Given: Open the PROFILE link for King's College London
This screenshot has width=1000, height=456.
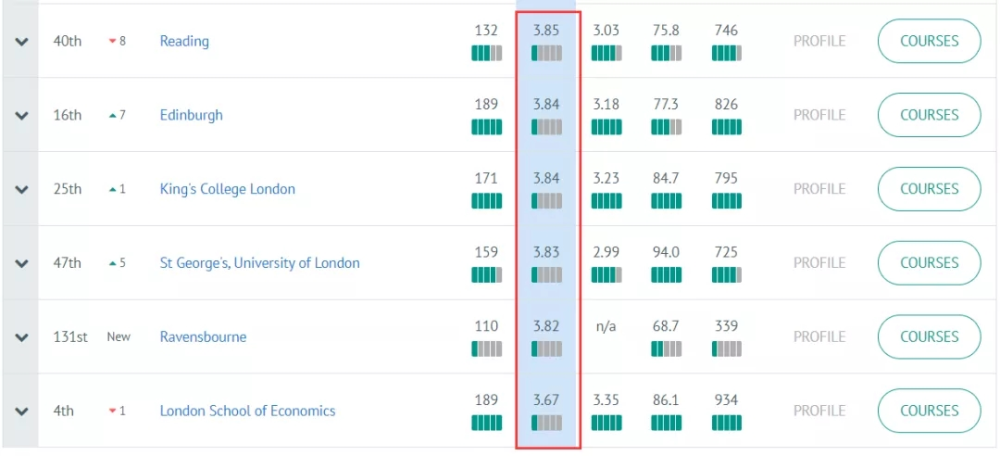Looking at the screenshot, I should pos(820,189).
